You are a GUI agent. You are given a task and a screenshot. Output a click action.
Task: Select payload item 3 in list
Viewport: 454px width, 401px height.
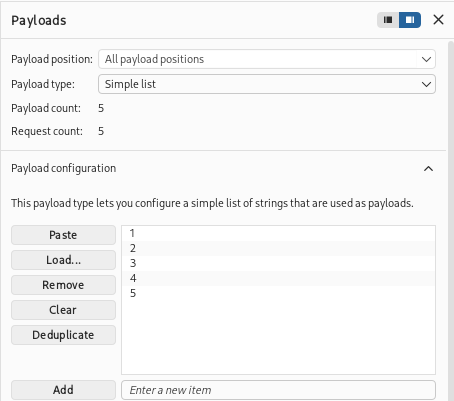click(278, 263)
